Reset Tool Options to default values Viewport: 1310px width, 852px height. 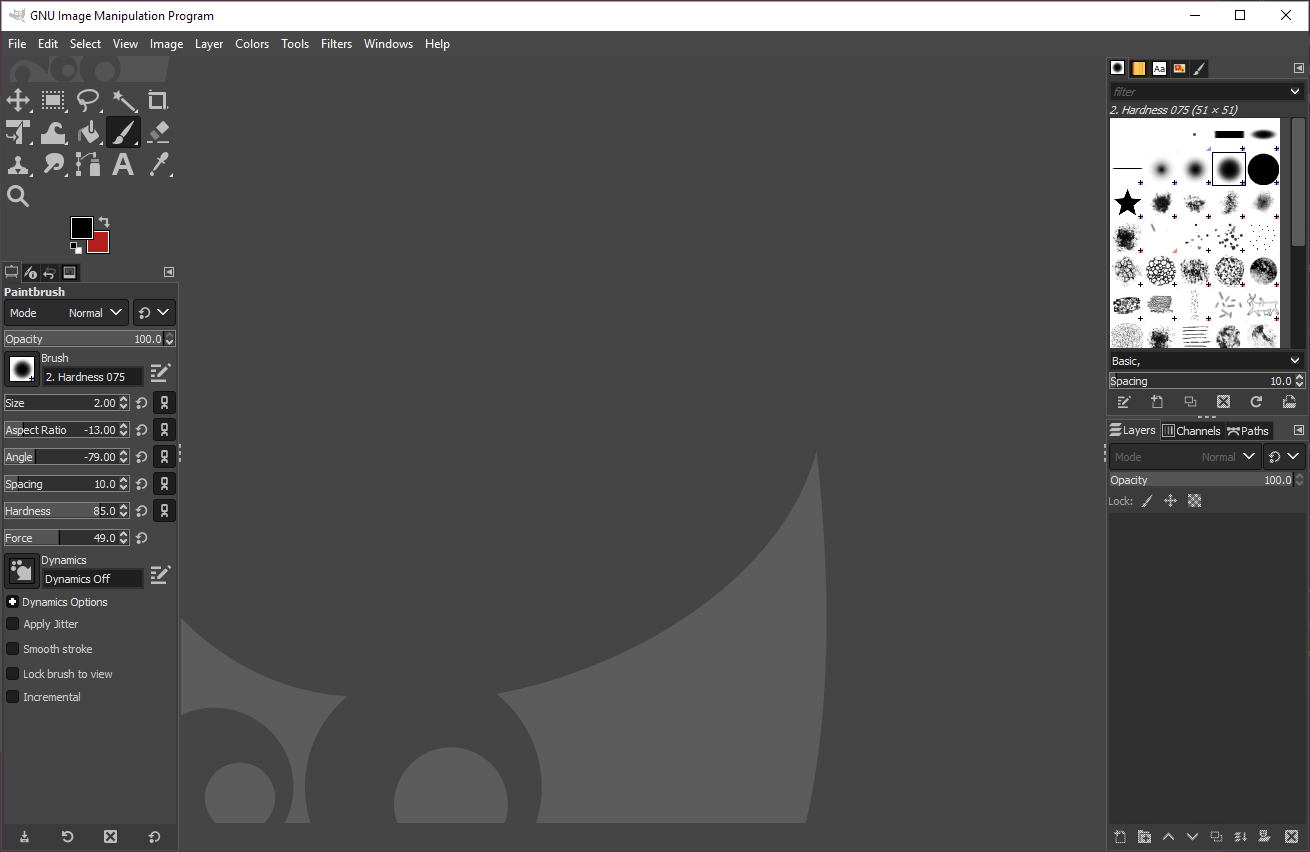pos(154,837)
